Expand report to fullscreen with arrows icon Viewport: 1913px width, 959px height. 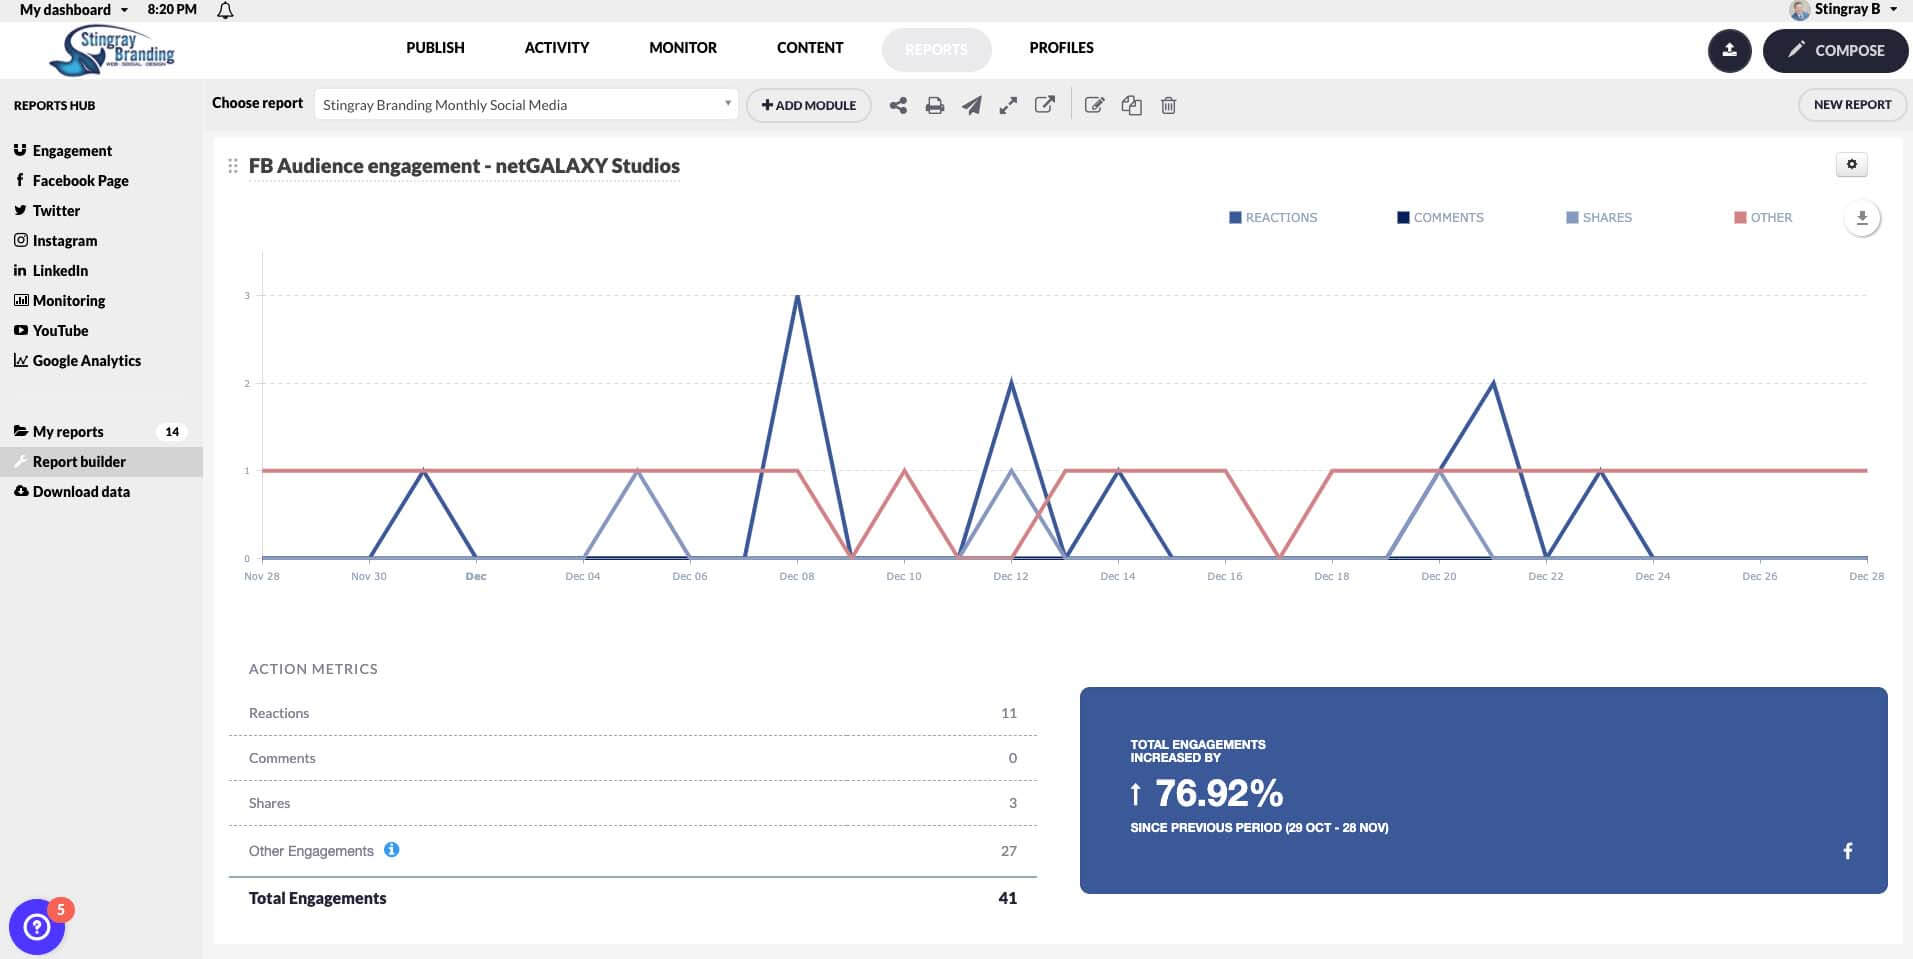pos(1008,105)
